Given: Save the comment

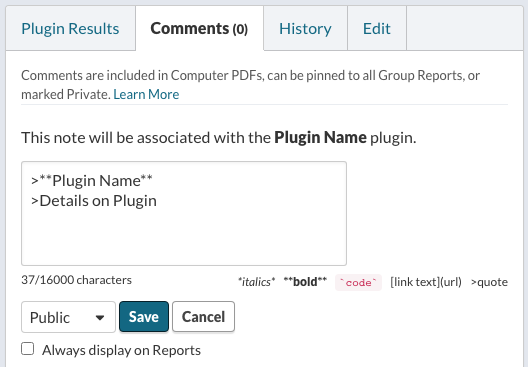Looking at the screenshot, I should coord(144,317).
